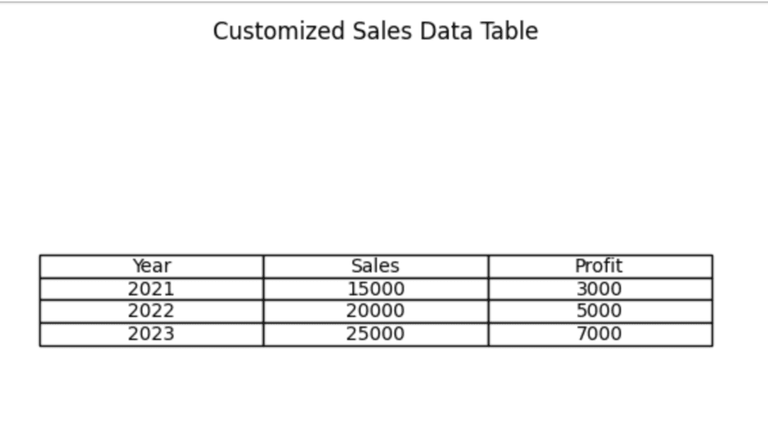
Task: Select the 3000 profit cell
Action: click(x=599, y=289)
